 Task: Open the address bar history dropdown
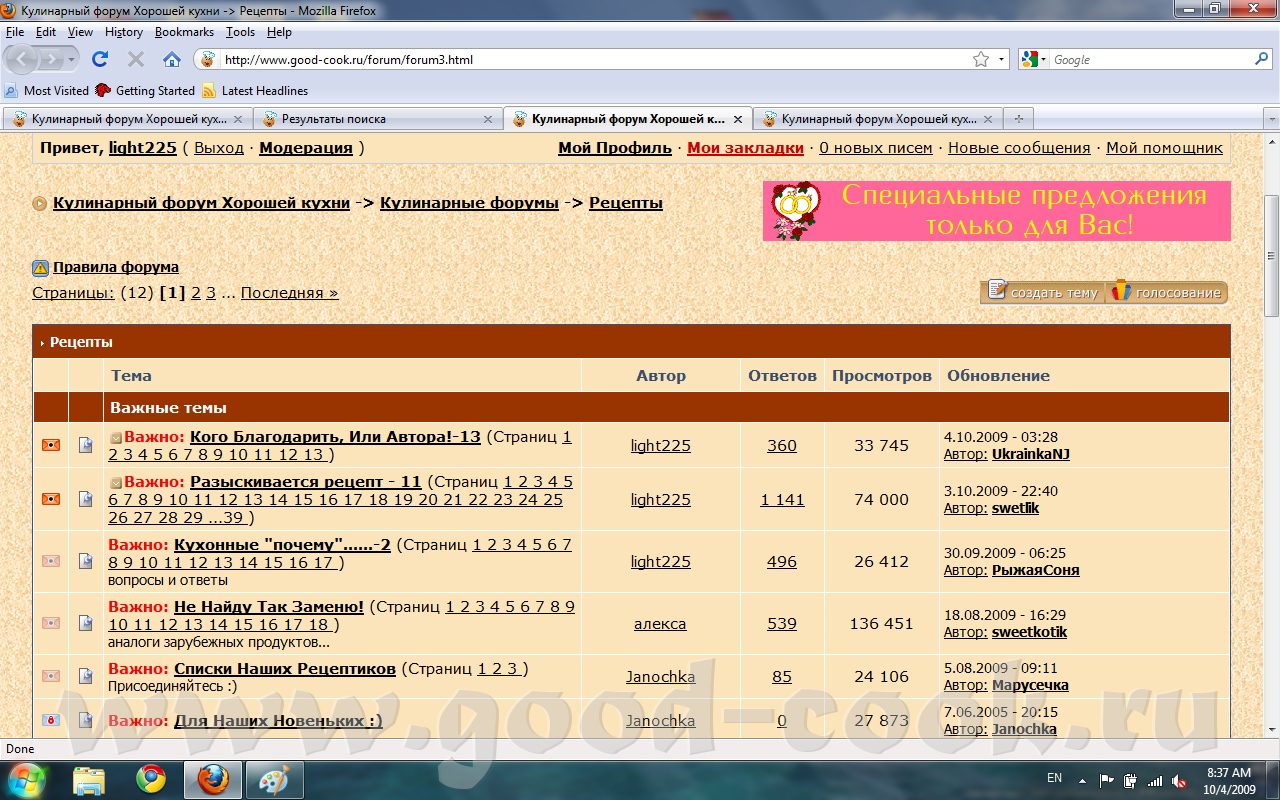[x=1002, y=60]
